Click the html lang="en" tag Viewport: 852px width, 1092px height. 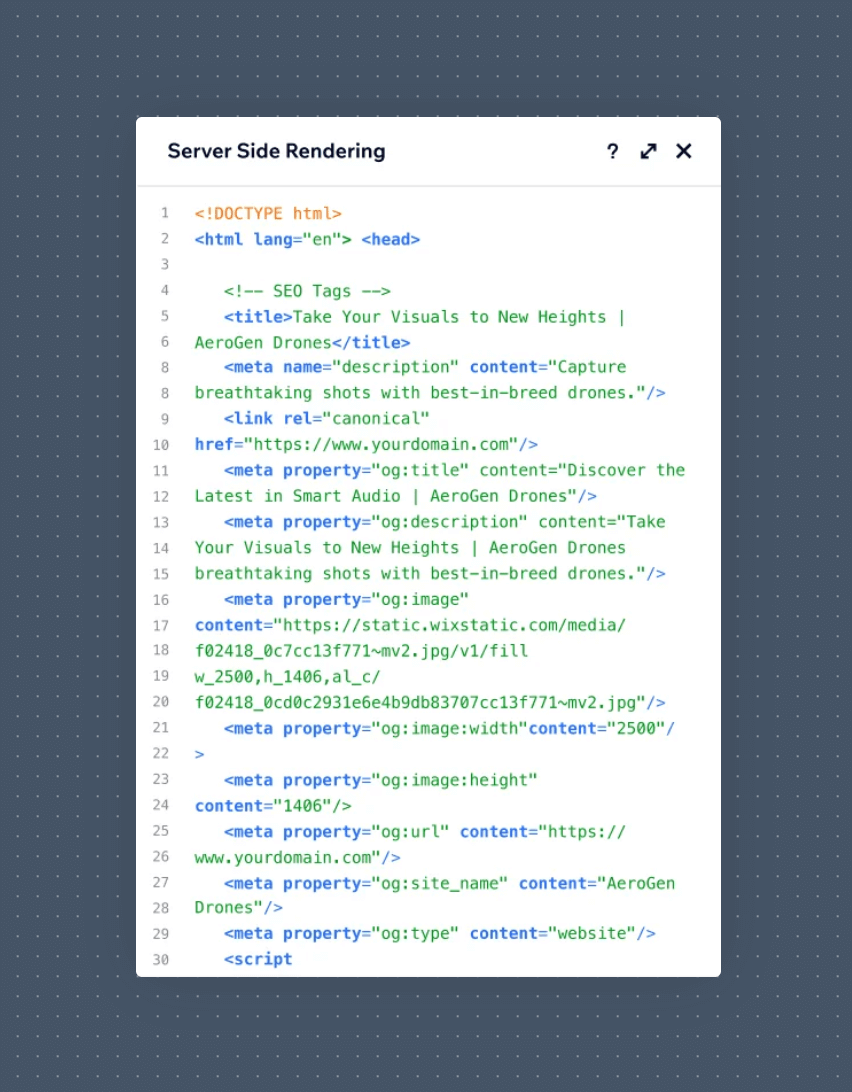[x=272, y=239]
